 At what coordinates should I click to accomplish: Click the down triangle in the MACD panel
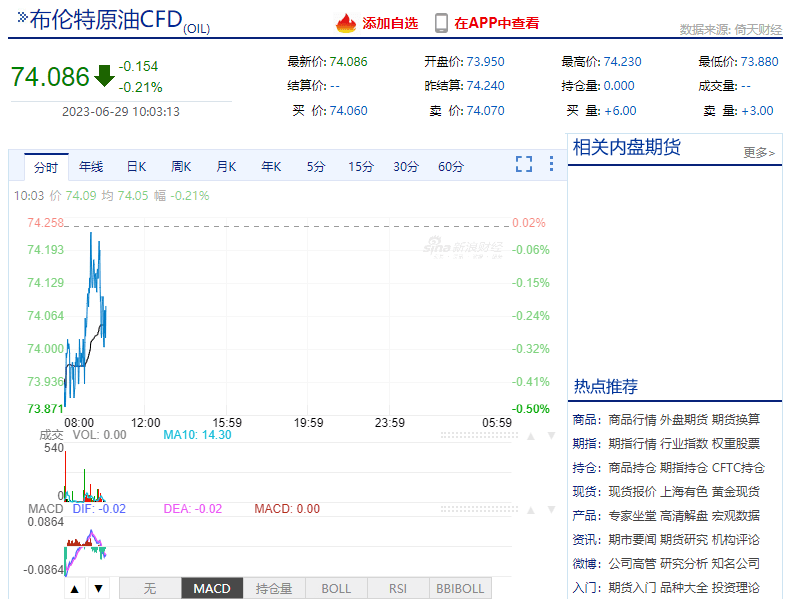(551, 510)
